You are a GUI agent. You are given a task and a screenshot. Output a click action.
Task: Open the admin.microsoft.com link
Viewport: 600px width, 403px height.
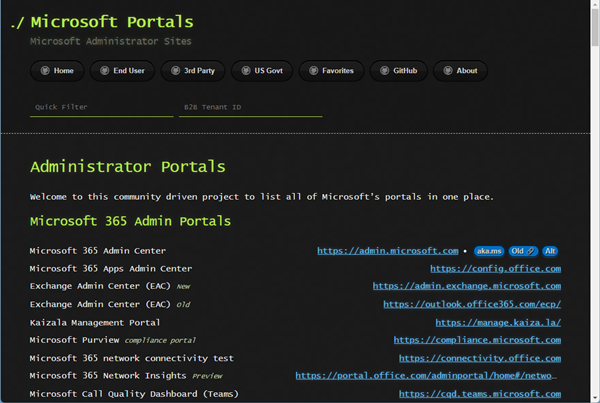click(387, 251)
